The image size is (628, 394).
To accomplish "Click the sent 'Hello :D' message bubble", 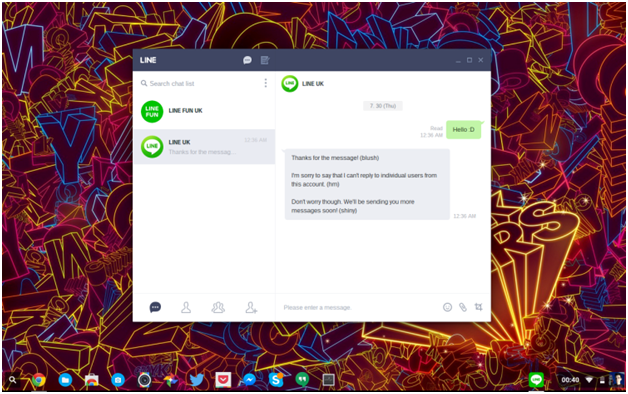I will 463,130.
